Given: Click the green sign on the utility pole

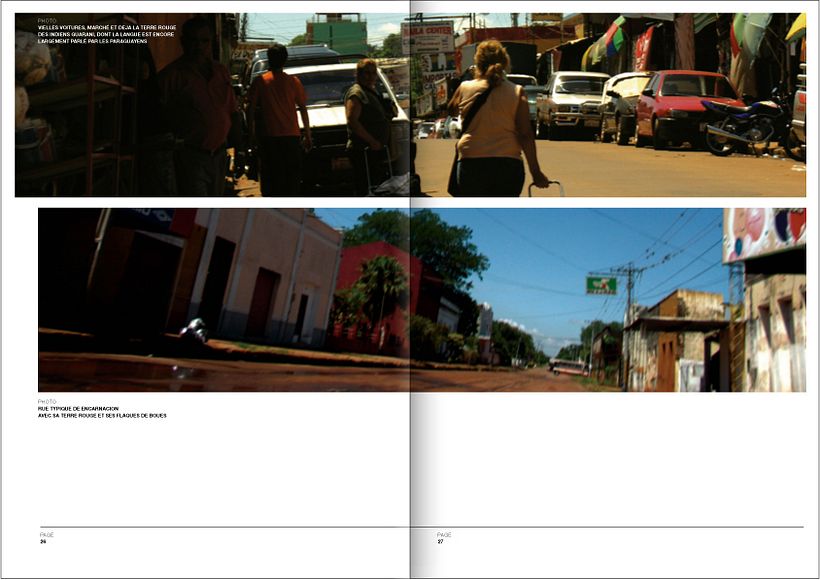Looking at the screenshot, I should point(601,286).
